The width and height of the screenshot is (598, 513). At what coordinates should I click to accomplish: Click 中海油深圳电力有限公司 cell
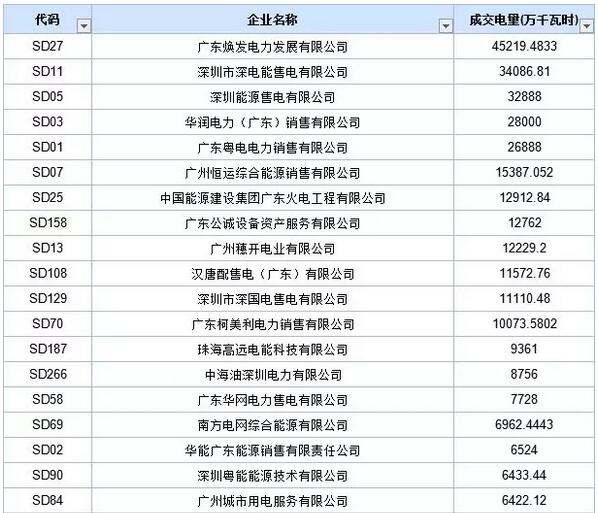click(x=272, y=374)
